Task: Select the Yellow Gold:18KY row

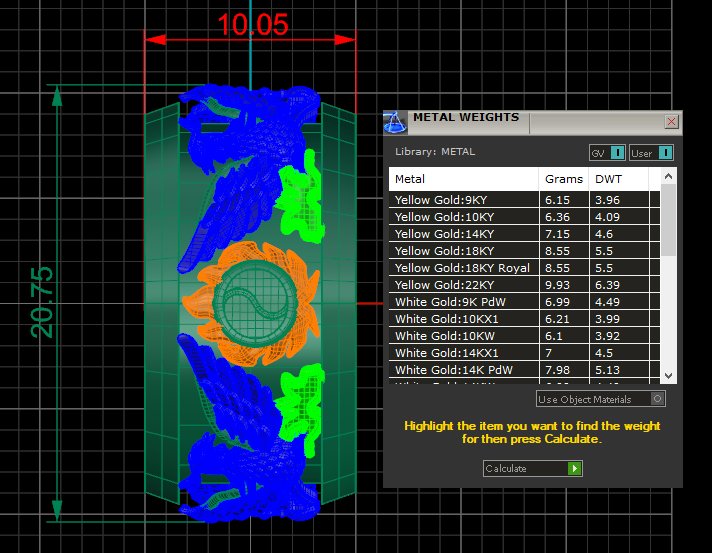Action: click(524, 251)
